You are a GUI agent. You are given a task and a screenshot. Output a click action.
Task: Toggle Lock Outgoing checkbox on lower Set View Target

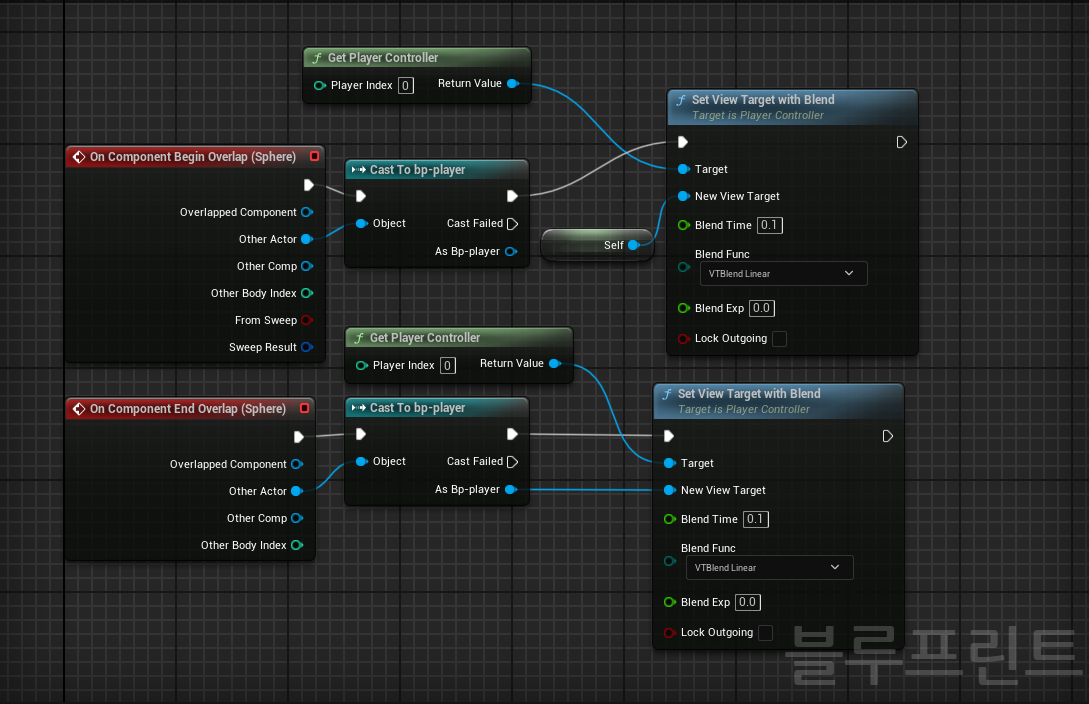point(765,632)
